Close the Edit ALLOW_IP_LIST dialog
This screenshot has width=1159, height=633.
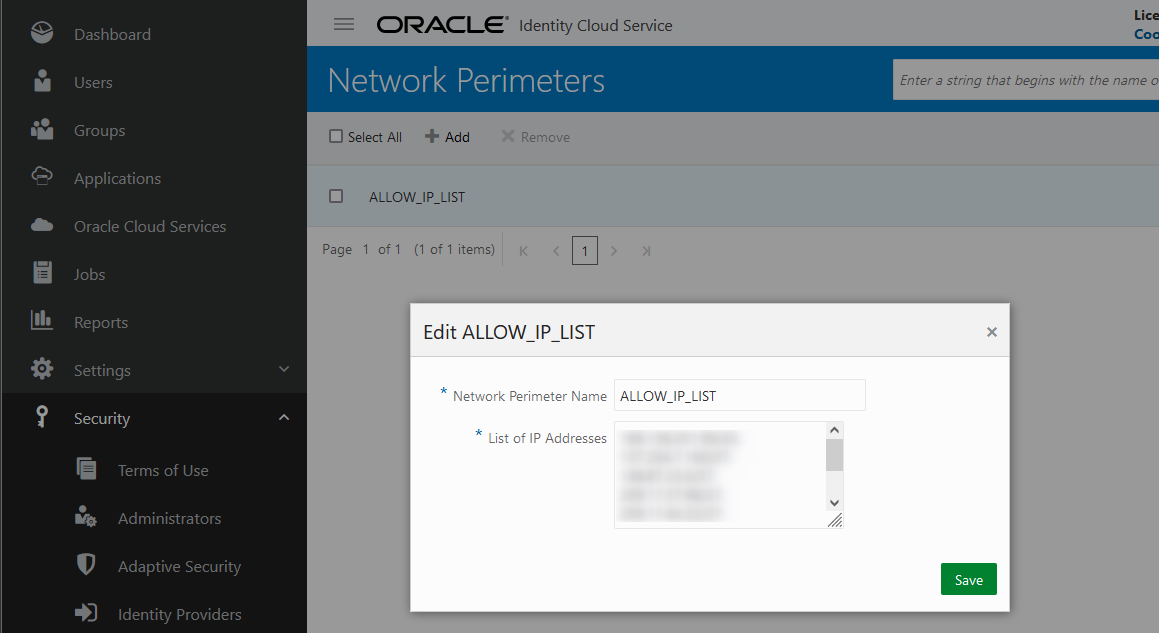coord(992,332)
